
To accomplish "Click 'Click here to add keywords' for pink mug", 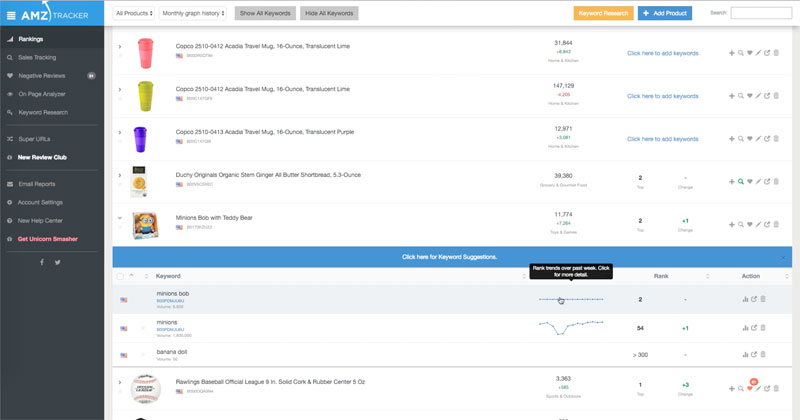I will pyautogui.click(x=663, y=53).
